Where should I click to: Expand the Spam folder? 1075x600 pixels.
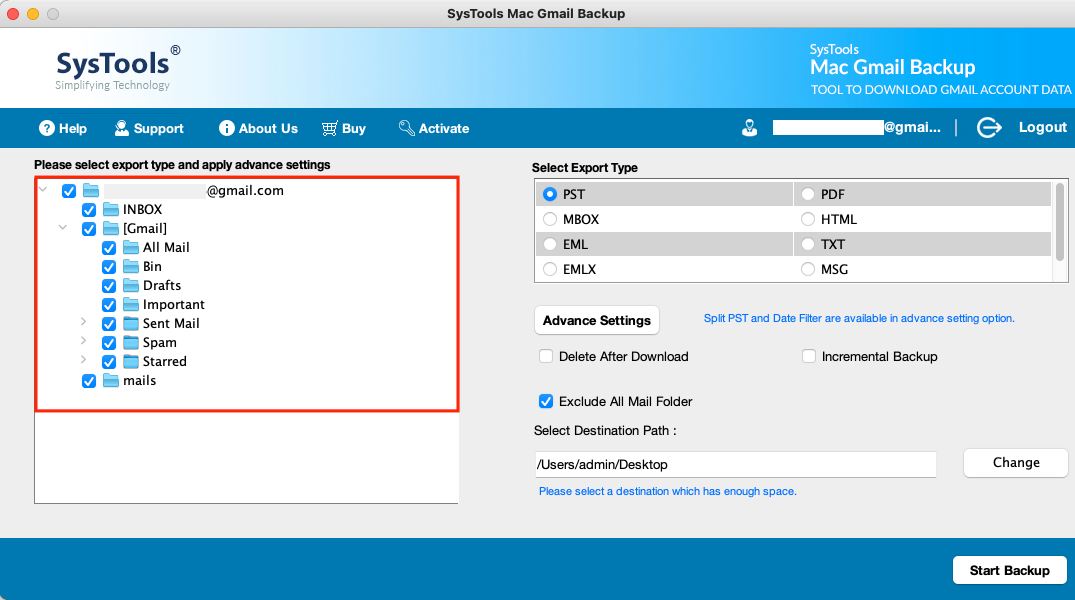(x=83, y=341)
